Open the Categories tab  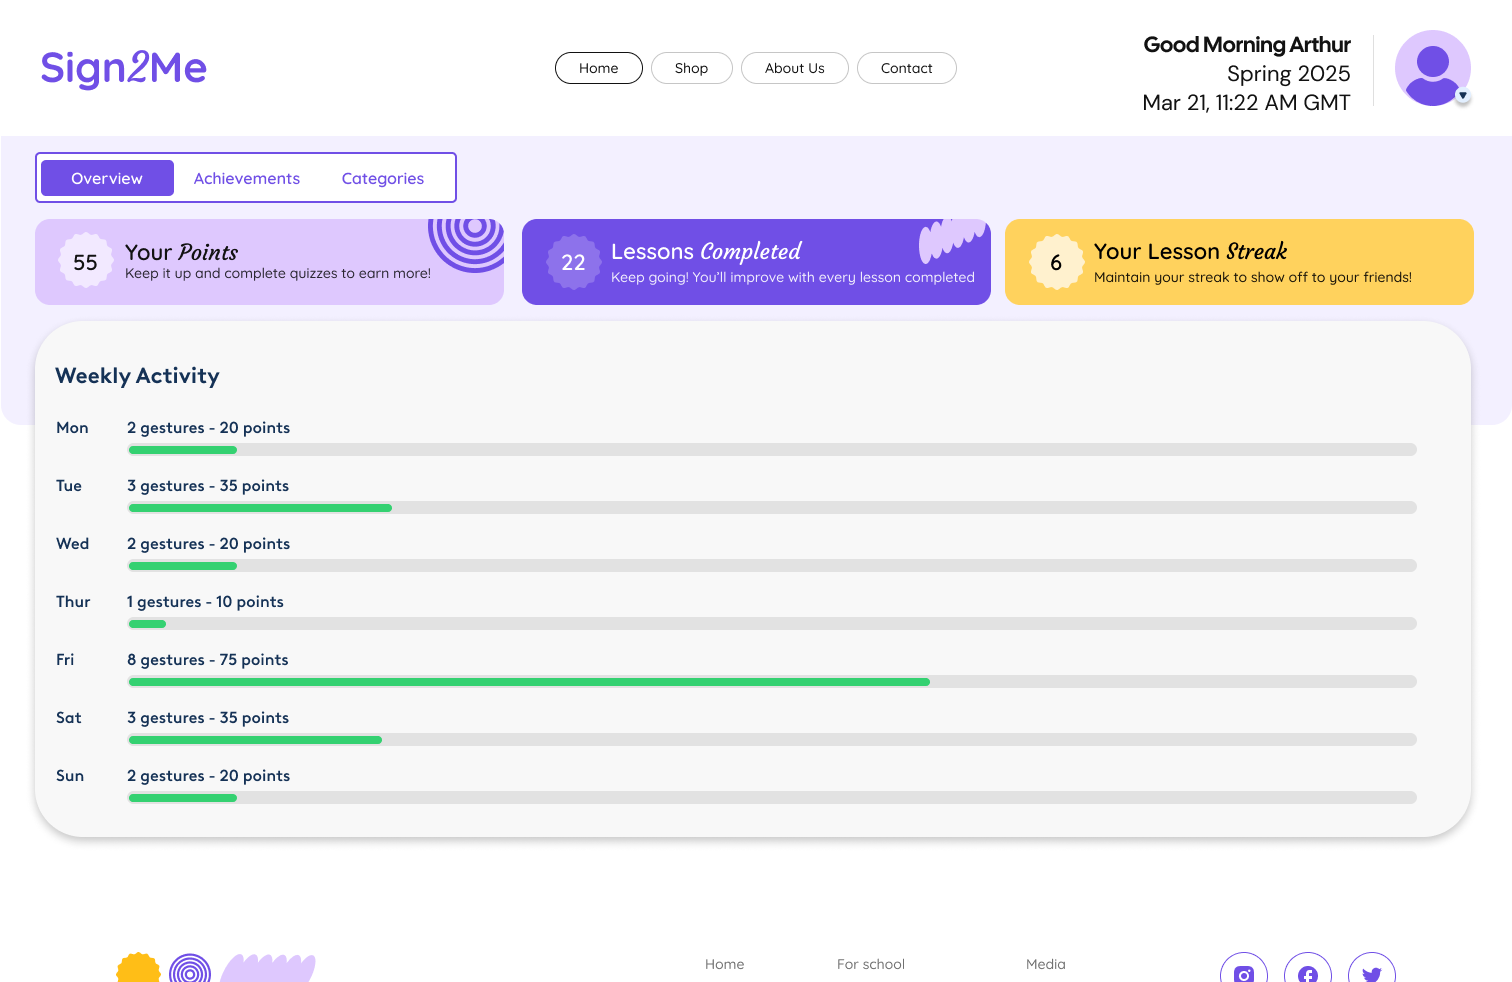tap(383, 178)
